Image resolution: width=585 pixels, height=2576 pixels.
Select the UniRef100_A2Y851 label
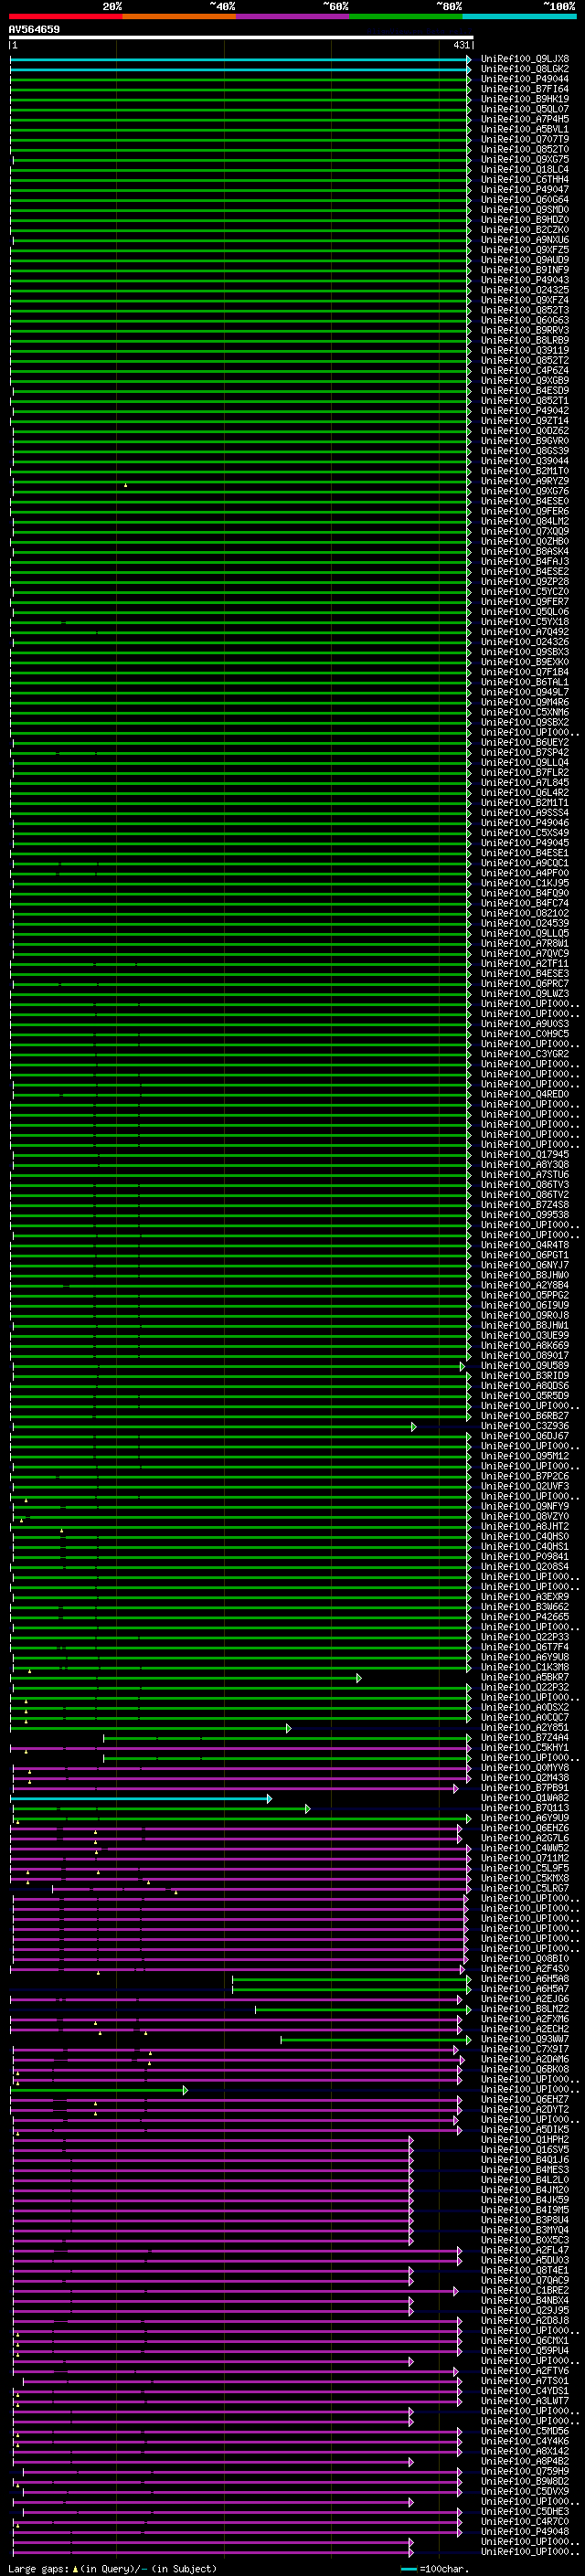(x=525, y=1728)
